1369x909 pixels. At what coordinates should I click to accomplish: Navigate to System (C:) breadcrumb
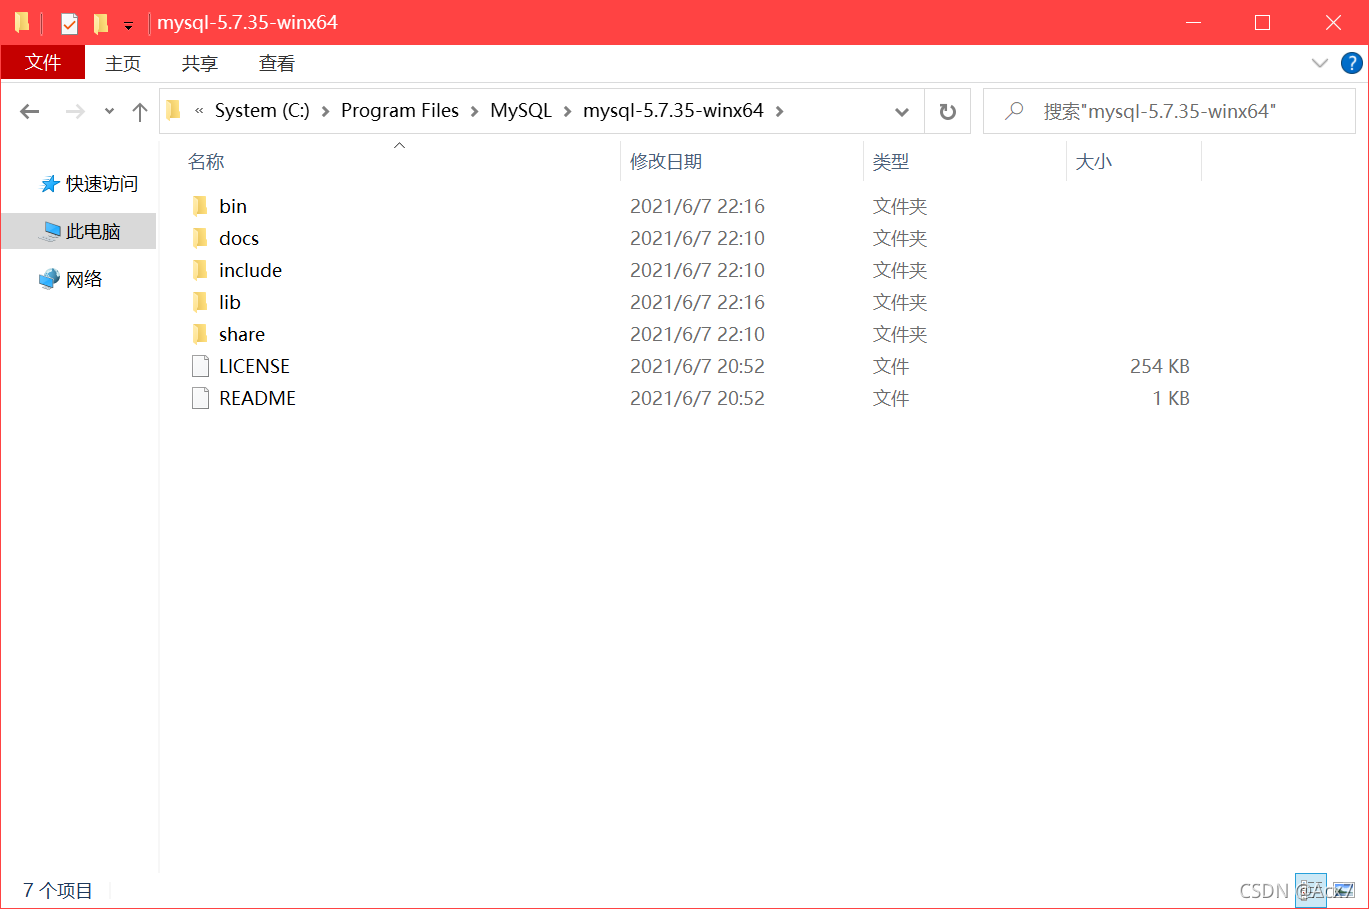(x=262, y=111)
